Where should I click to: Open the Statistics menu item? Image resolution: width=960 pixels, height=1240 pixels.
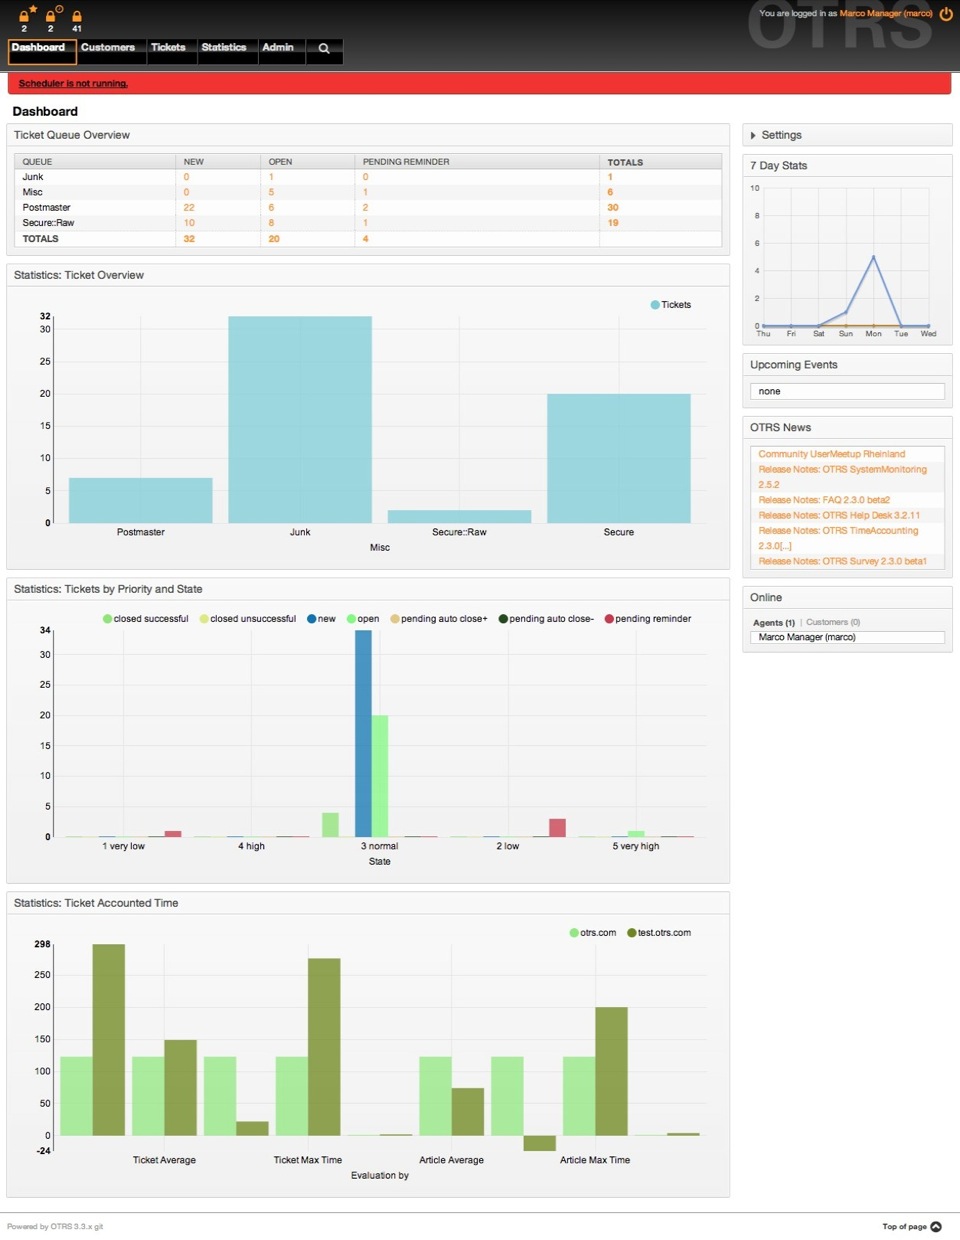coord(224,48)
